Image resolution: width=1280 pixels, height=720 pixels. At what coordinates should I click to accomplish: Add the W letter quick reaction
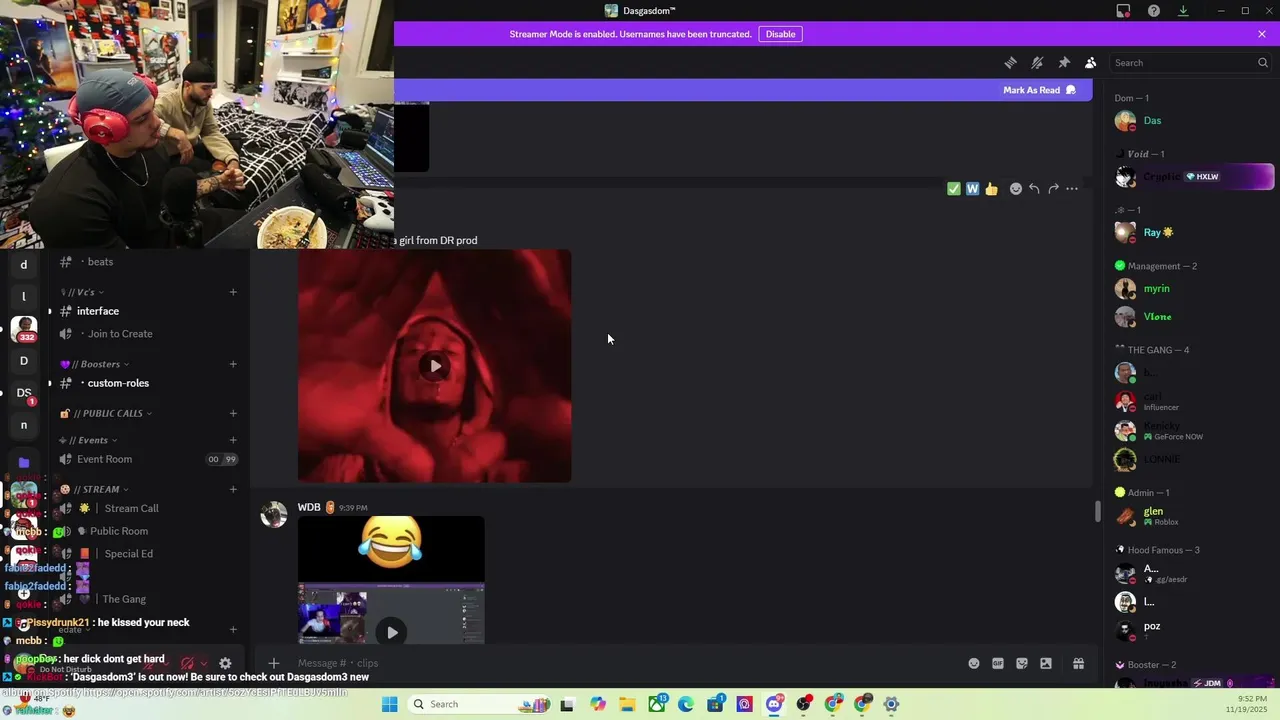pyautogui.click(x=972, y=188)
